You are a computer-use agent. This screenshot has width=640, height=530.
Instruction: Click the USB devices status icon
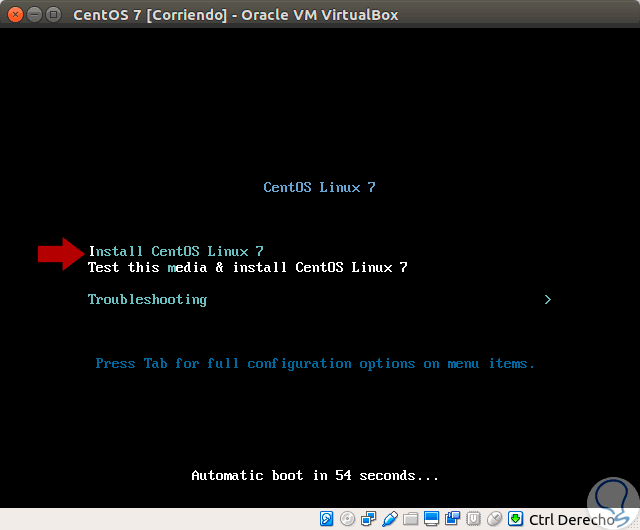click(390, 519)
